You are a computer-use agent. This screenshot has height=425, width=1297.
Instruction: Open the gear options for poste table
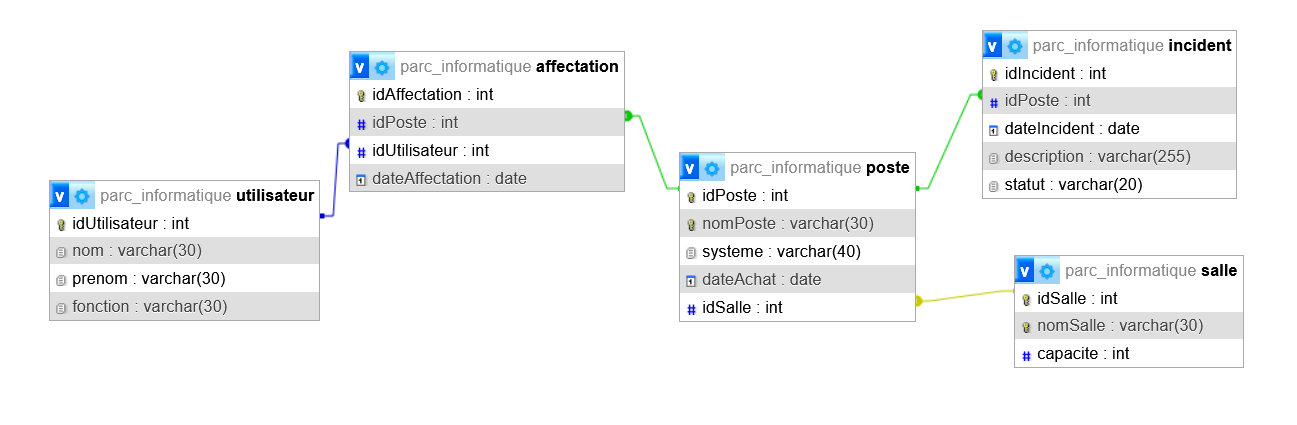click(x=712, y=168)
